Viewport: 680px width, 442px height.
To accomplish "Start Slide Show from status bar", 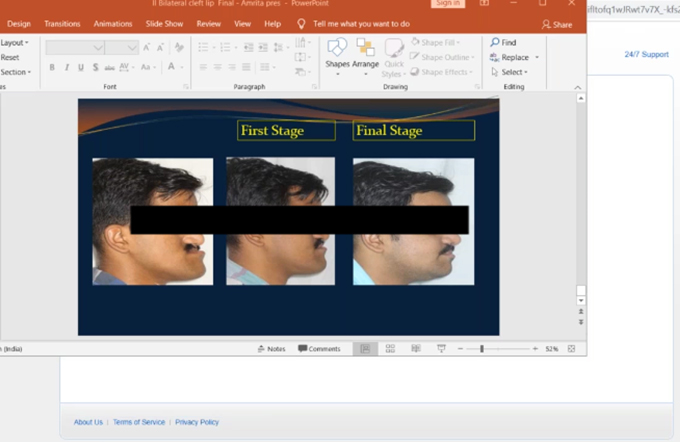I will pos(441,349).
